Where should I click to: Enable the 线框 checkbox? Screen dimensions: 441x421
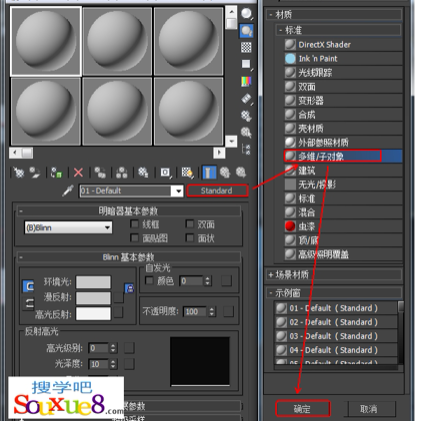pyautogui.click(x=134, y=224)
